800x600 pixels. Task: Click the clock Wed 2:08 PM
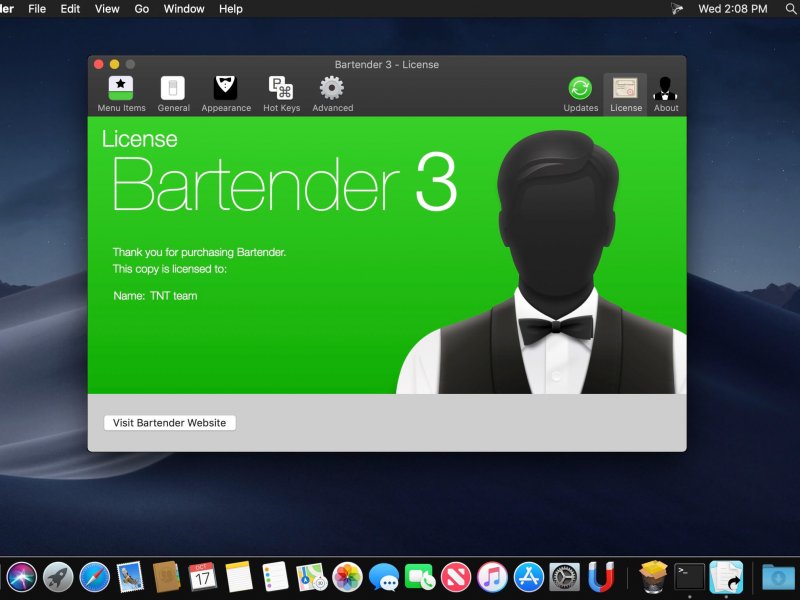pyautogui.click(x=733, y=9)
